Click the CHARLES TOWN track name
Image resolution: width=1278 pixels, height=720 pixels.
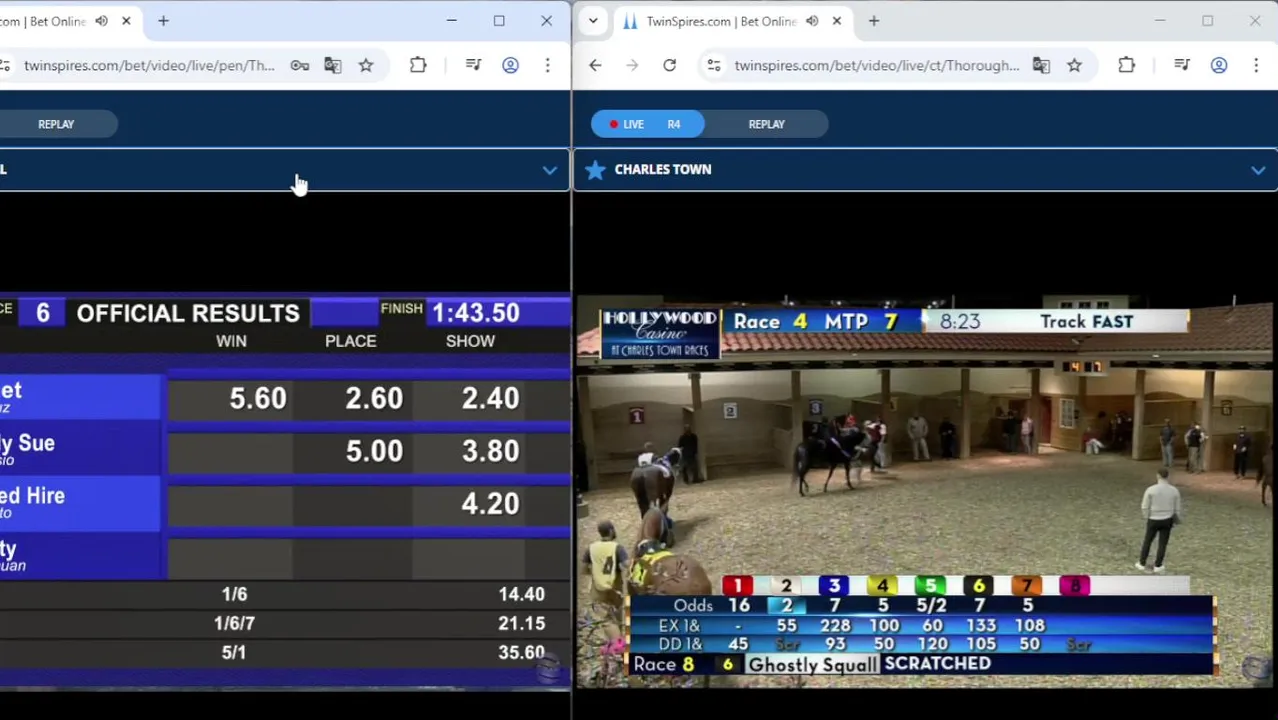[x=663, y=170]
